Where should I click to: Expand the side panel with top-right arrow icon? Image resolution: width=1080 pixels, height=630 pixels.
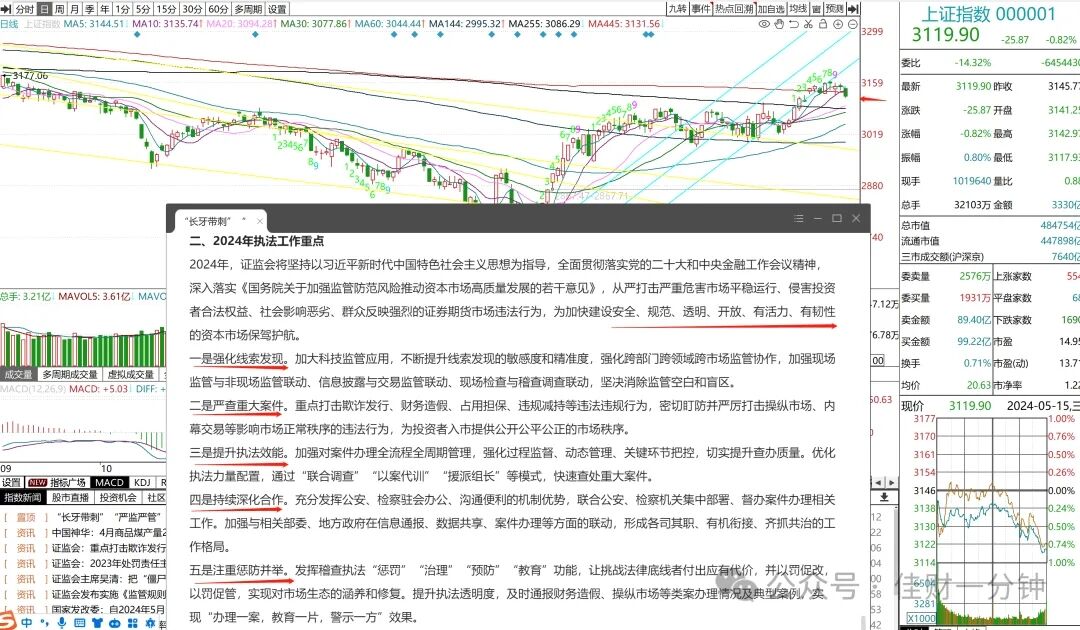pos(853,9)
